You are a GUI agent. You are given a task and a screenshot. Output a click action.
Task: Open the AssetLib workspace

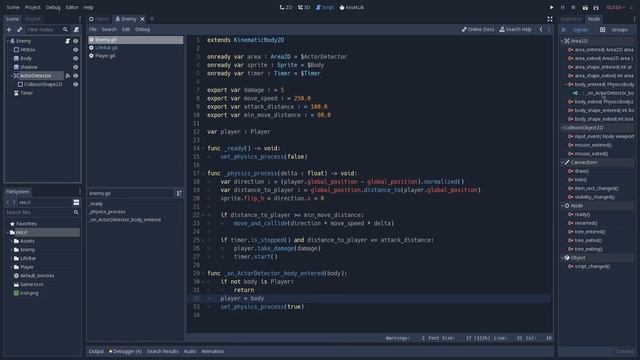coord(351,7)
